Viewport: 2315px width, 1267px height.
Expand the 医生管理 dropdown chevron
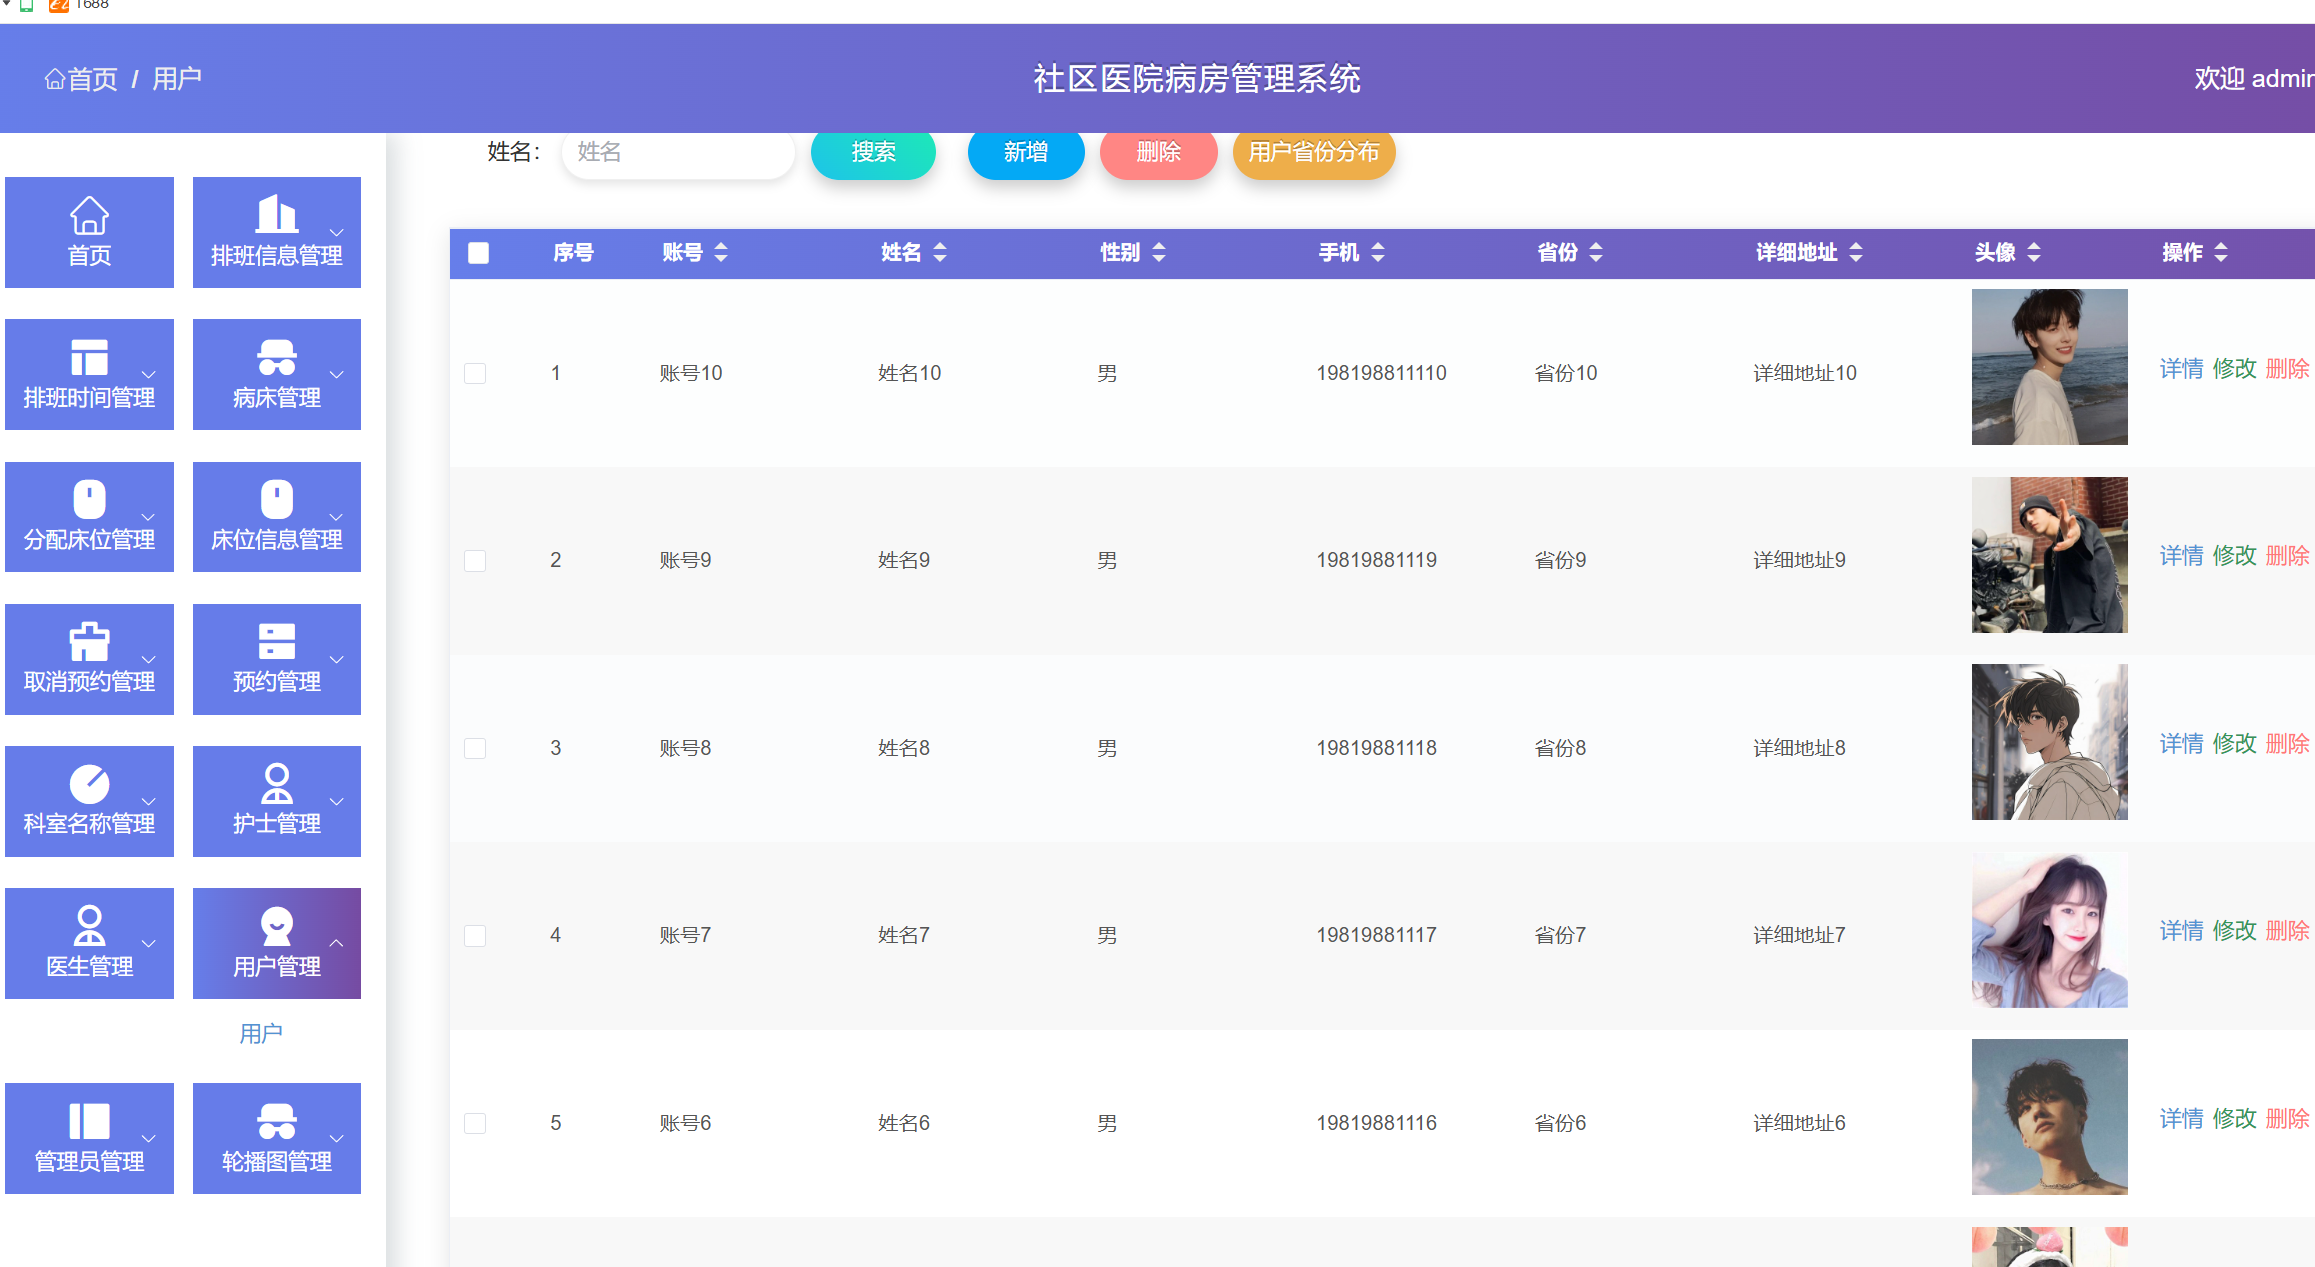149,943
